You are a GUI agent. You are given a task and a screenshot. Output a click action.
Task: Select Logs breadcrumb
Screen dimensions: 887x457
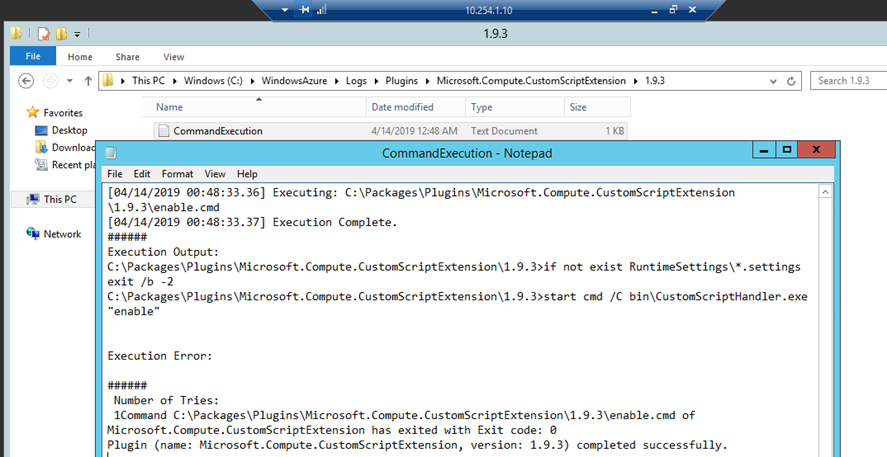pos(356,81)
